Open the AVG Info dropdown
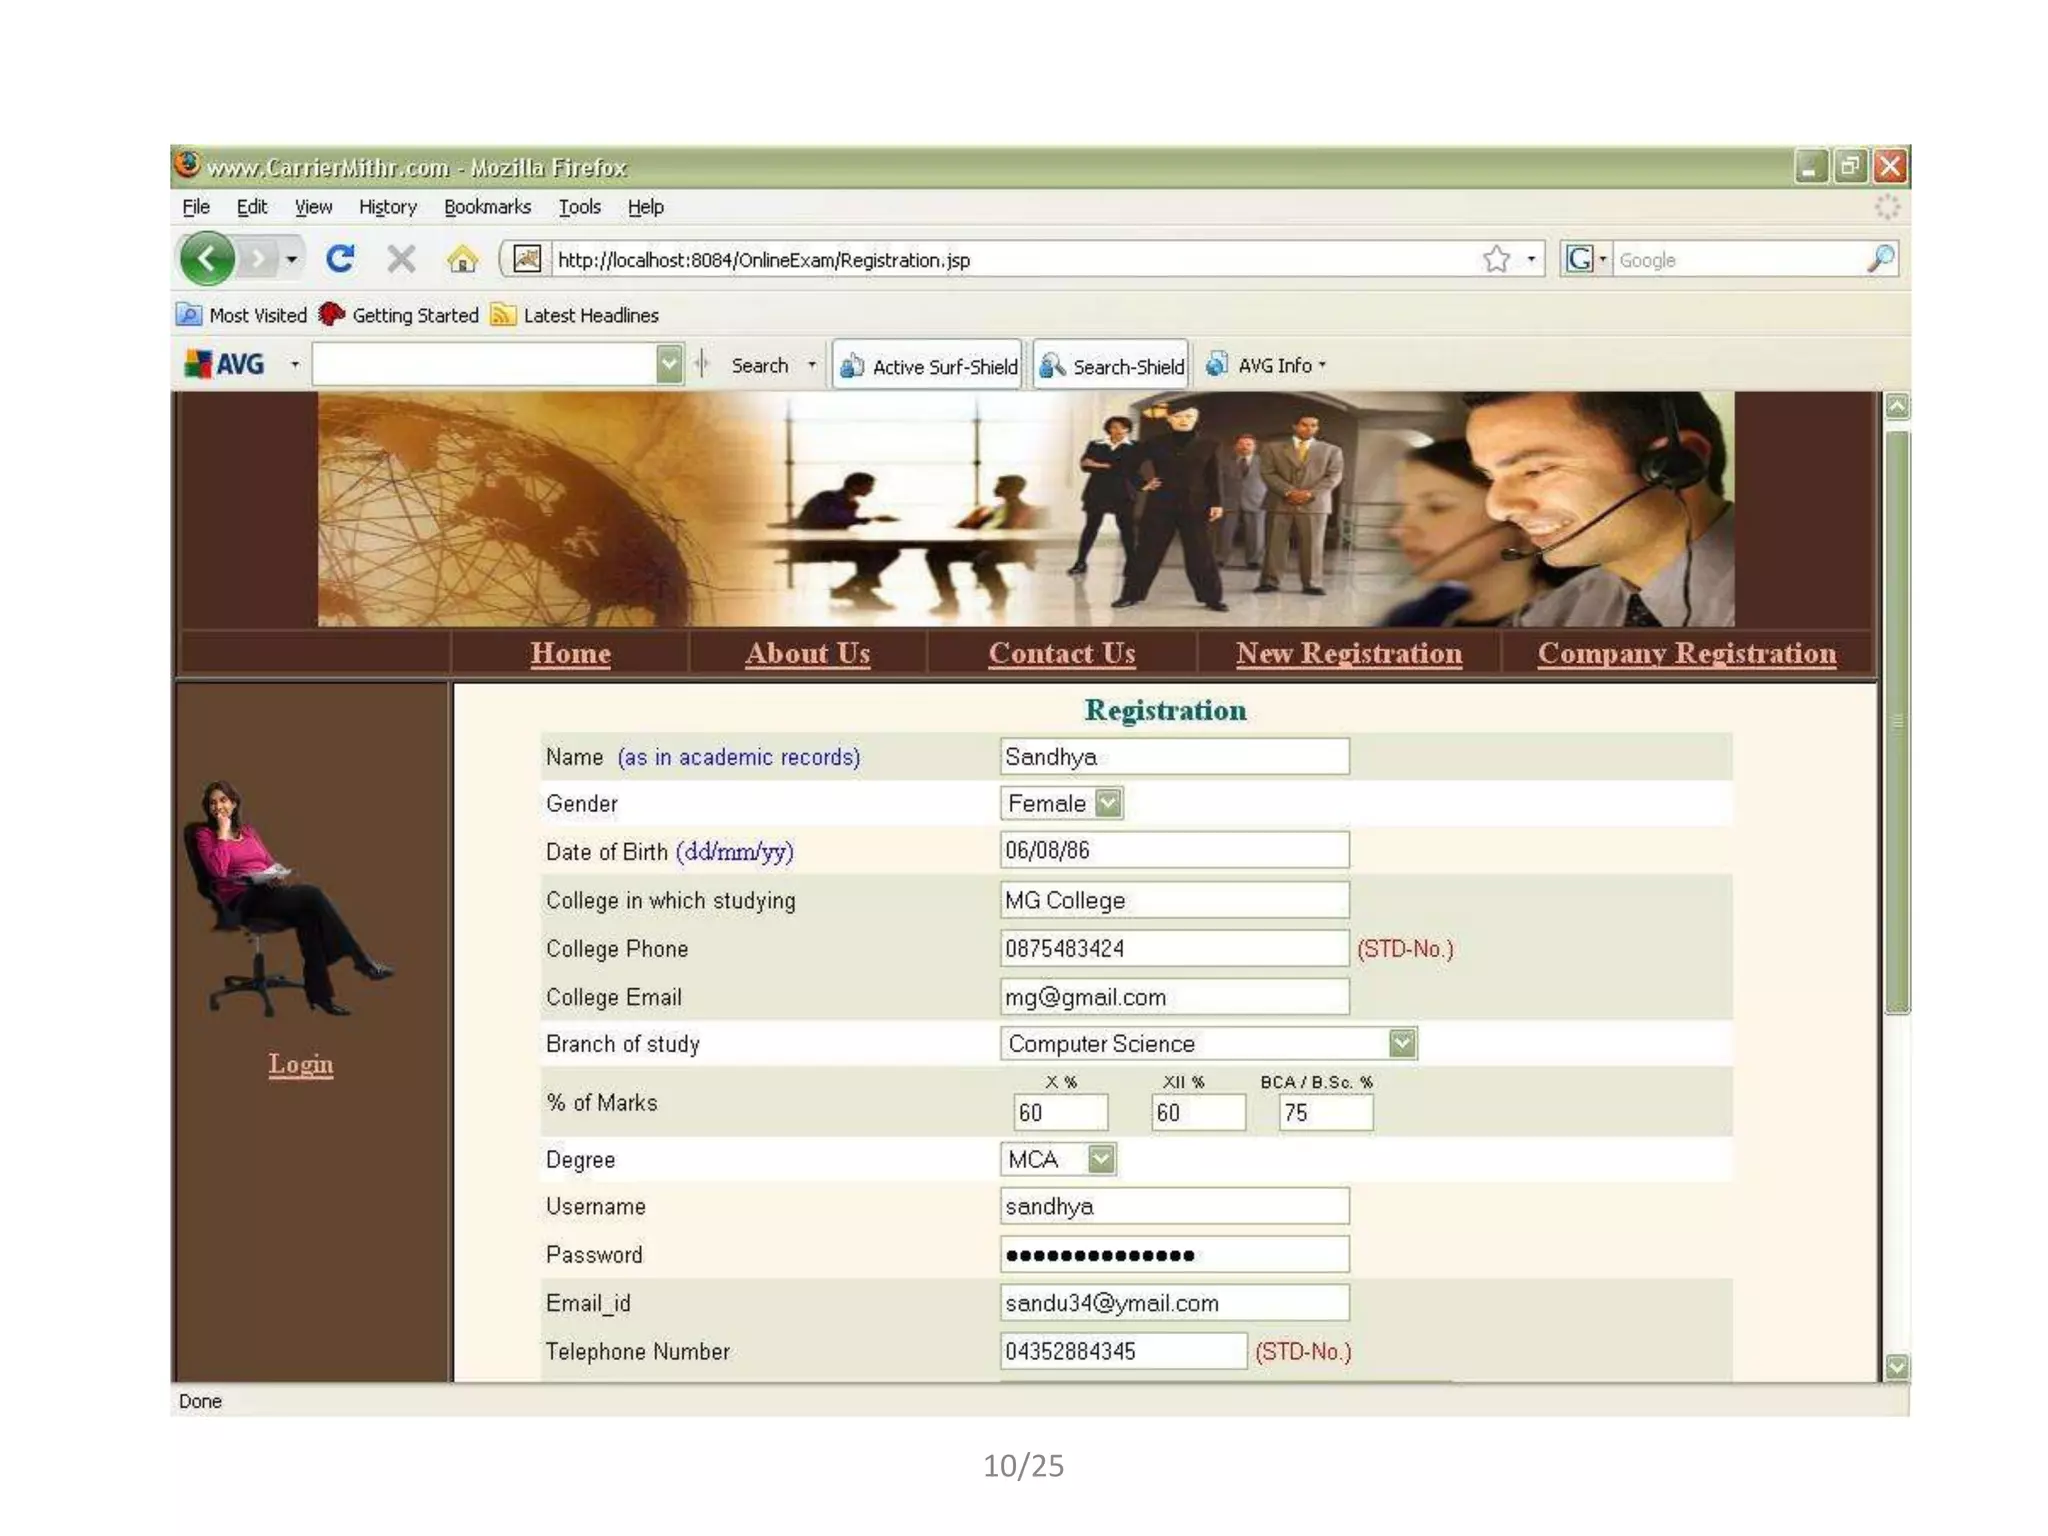The width and height of the screenshot is (2048, 1536). pyautogui.click(x=1274, y=365)
